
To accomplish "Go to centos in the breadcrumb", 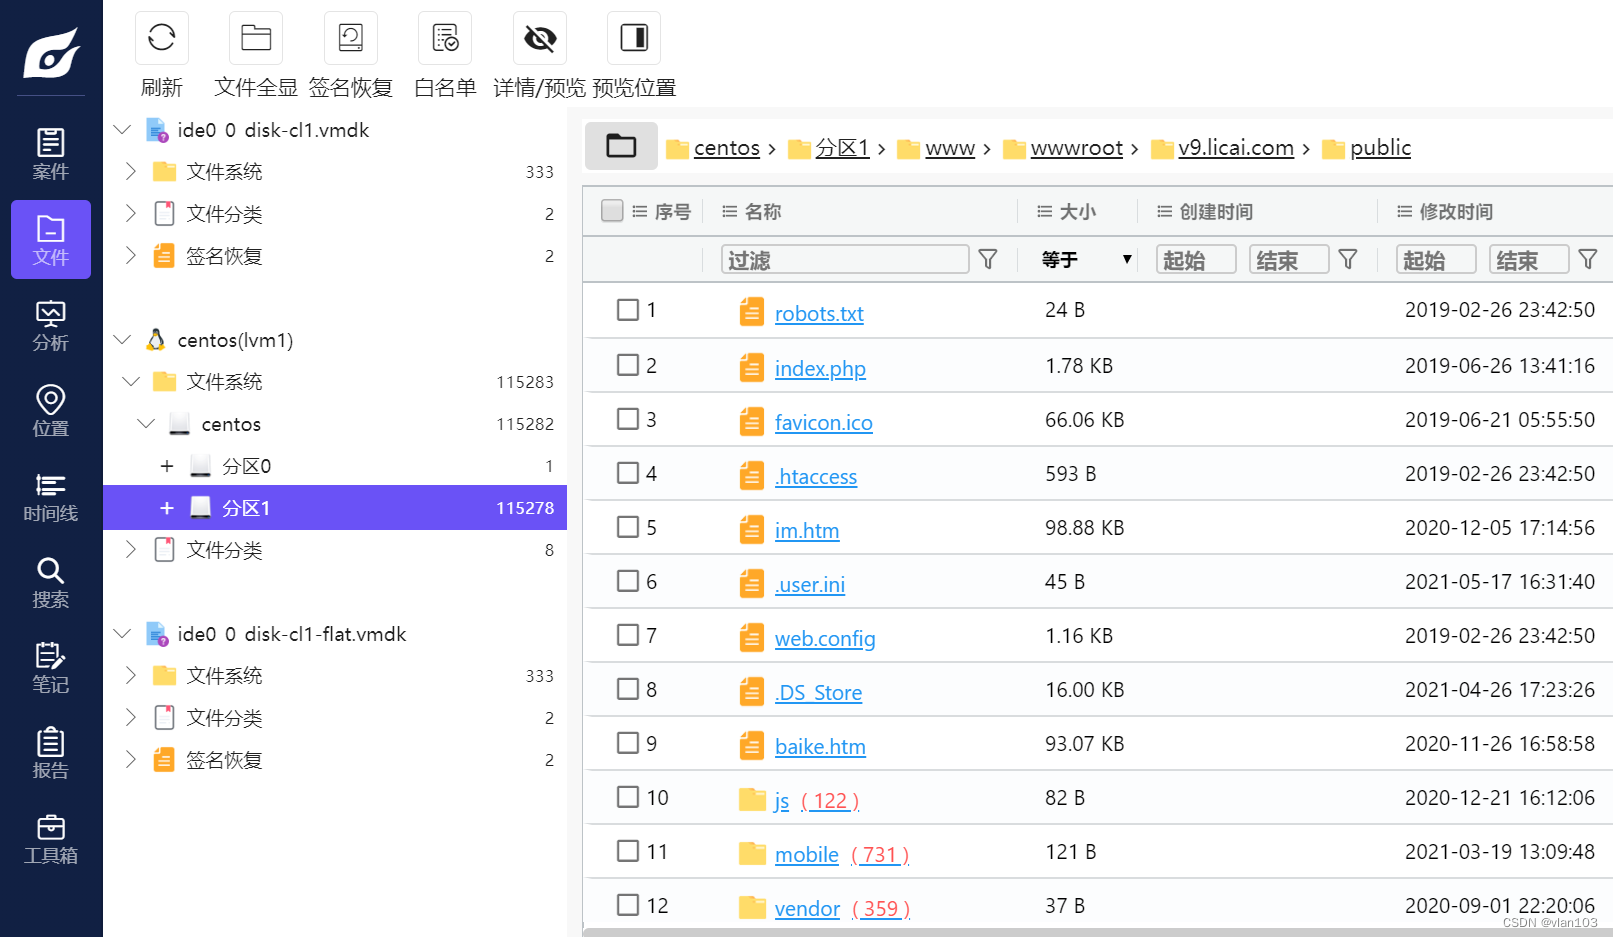I will click(x=727, y=148).
